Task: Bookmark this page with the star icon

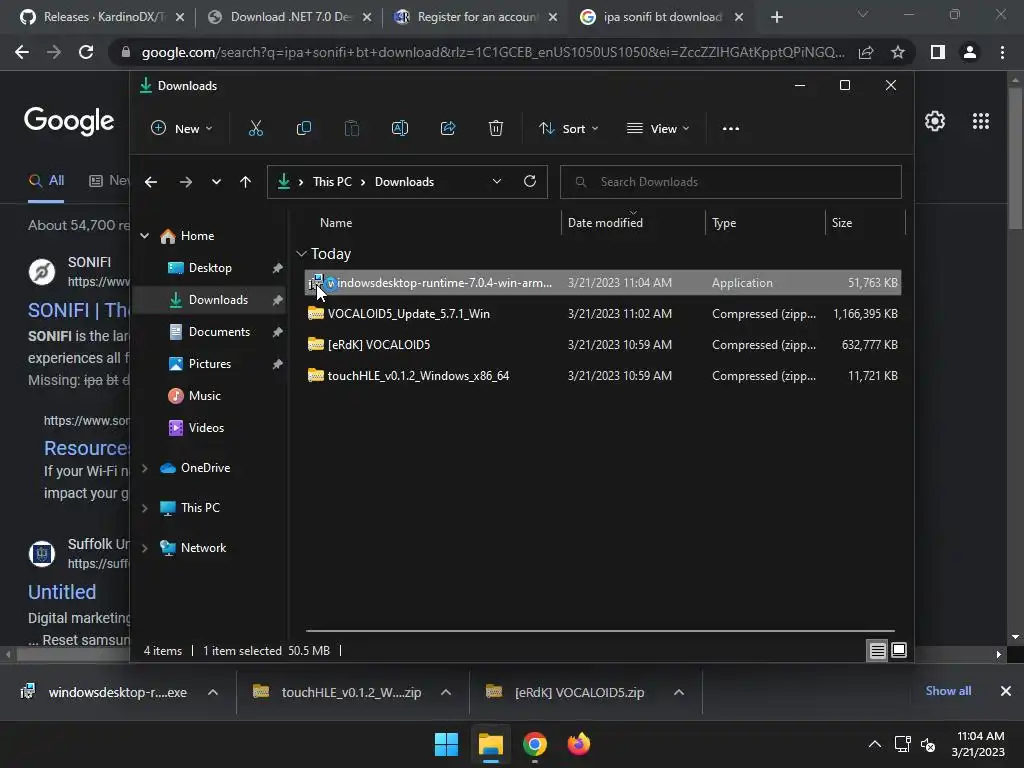Action: (898, 52)
